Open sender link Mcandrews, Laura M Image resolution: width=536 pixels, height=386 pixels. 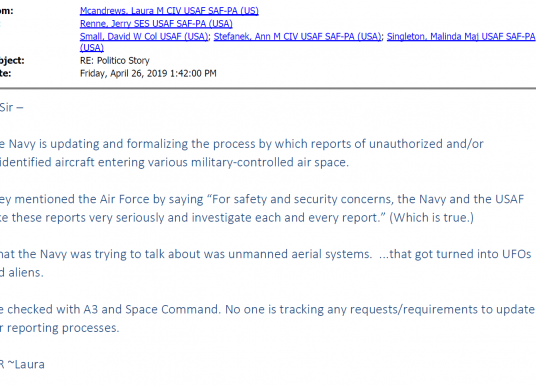point(169,11)
